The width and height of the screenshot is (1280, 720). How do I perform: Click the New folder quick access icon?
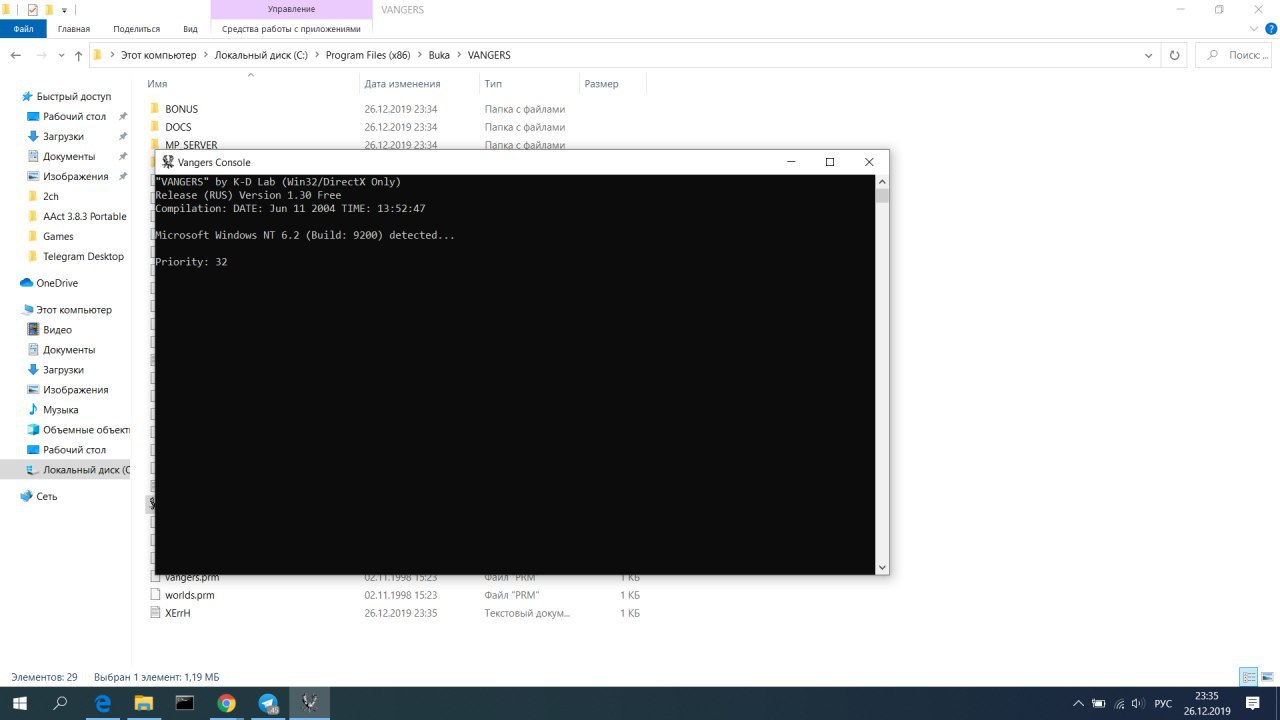click(49, 9)
